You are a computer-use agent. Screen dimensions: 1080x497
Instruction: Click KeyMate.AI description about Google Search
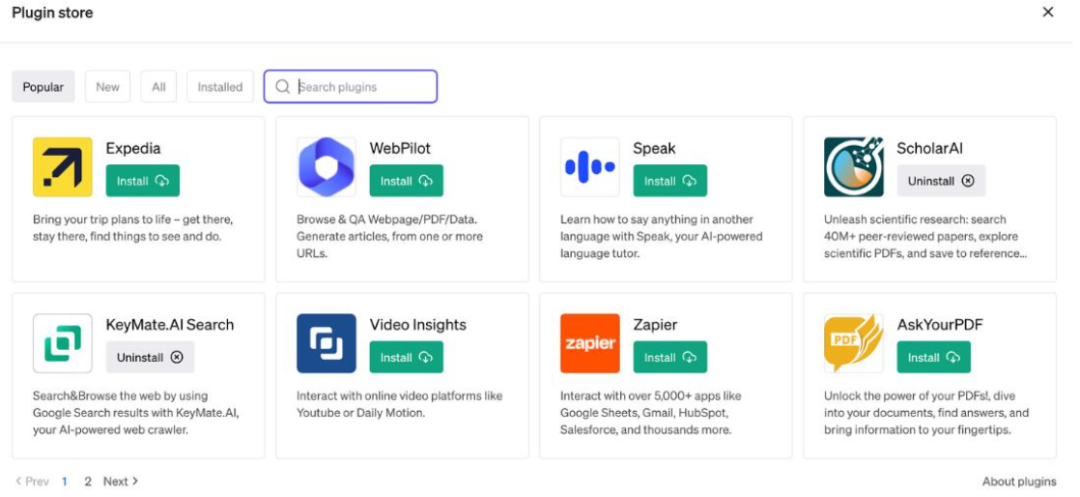136,412
